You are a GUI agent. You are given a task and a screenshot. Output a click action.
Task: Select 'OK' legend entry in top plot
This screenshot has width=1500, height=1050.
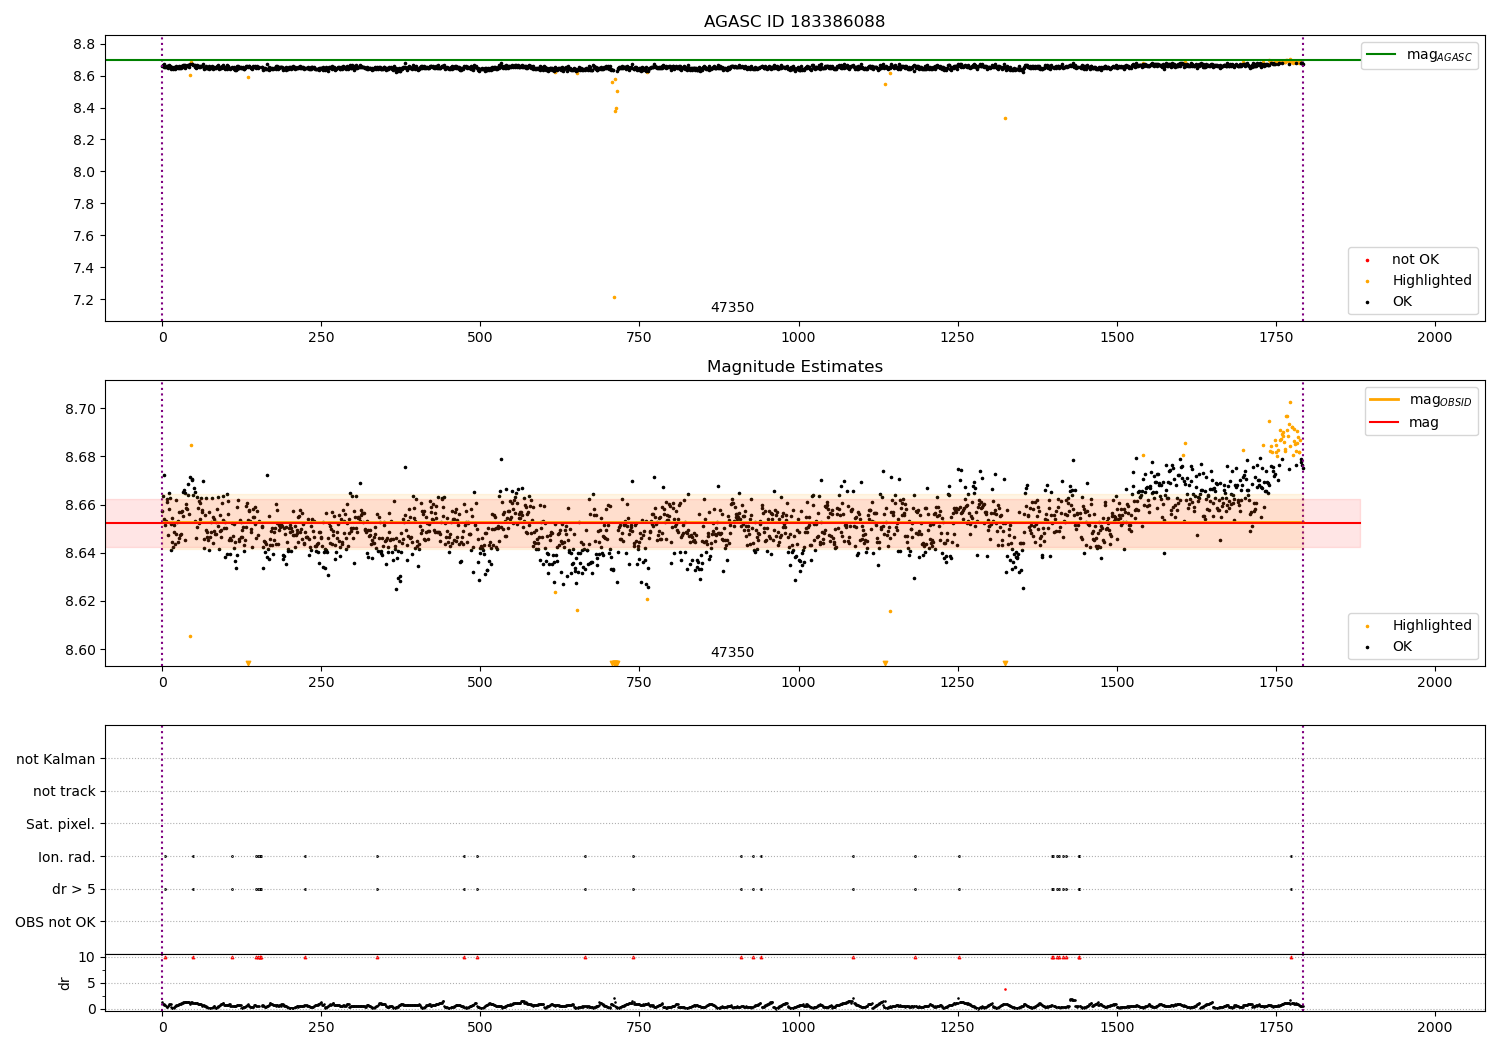(x=1402, y=302)
